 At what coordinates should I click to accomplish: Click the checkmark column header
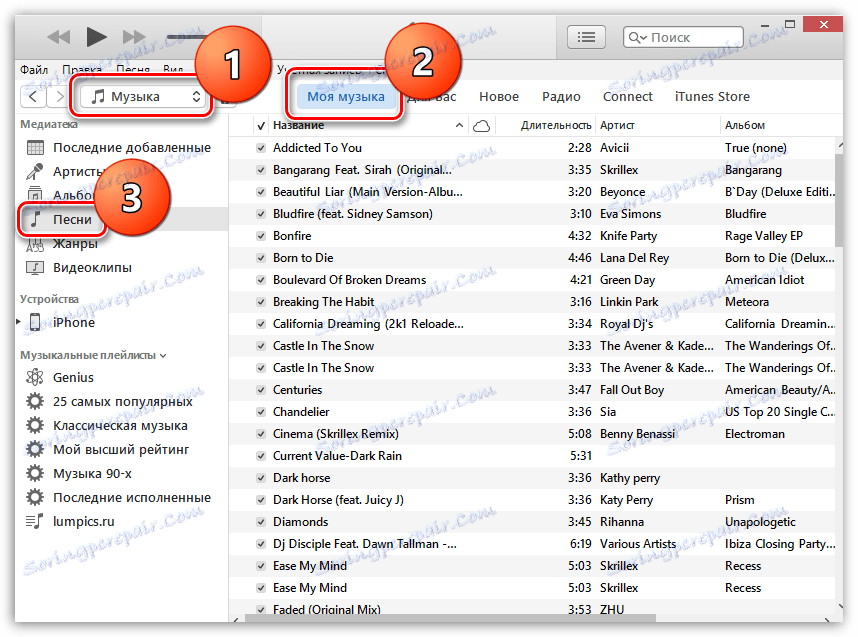click(x=261, y=126)
